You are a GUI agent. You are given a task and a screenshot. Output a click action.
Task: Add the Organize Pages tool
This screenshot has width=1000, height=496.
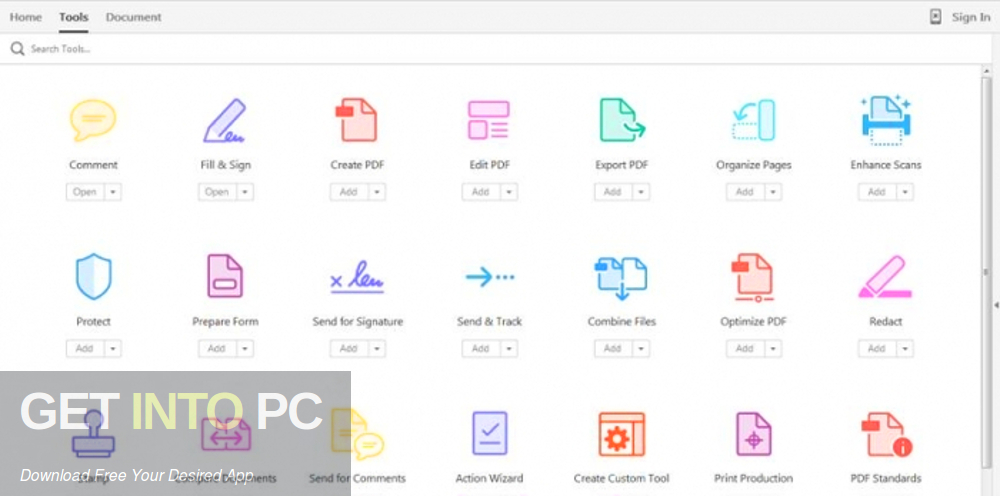coord(745,192)
